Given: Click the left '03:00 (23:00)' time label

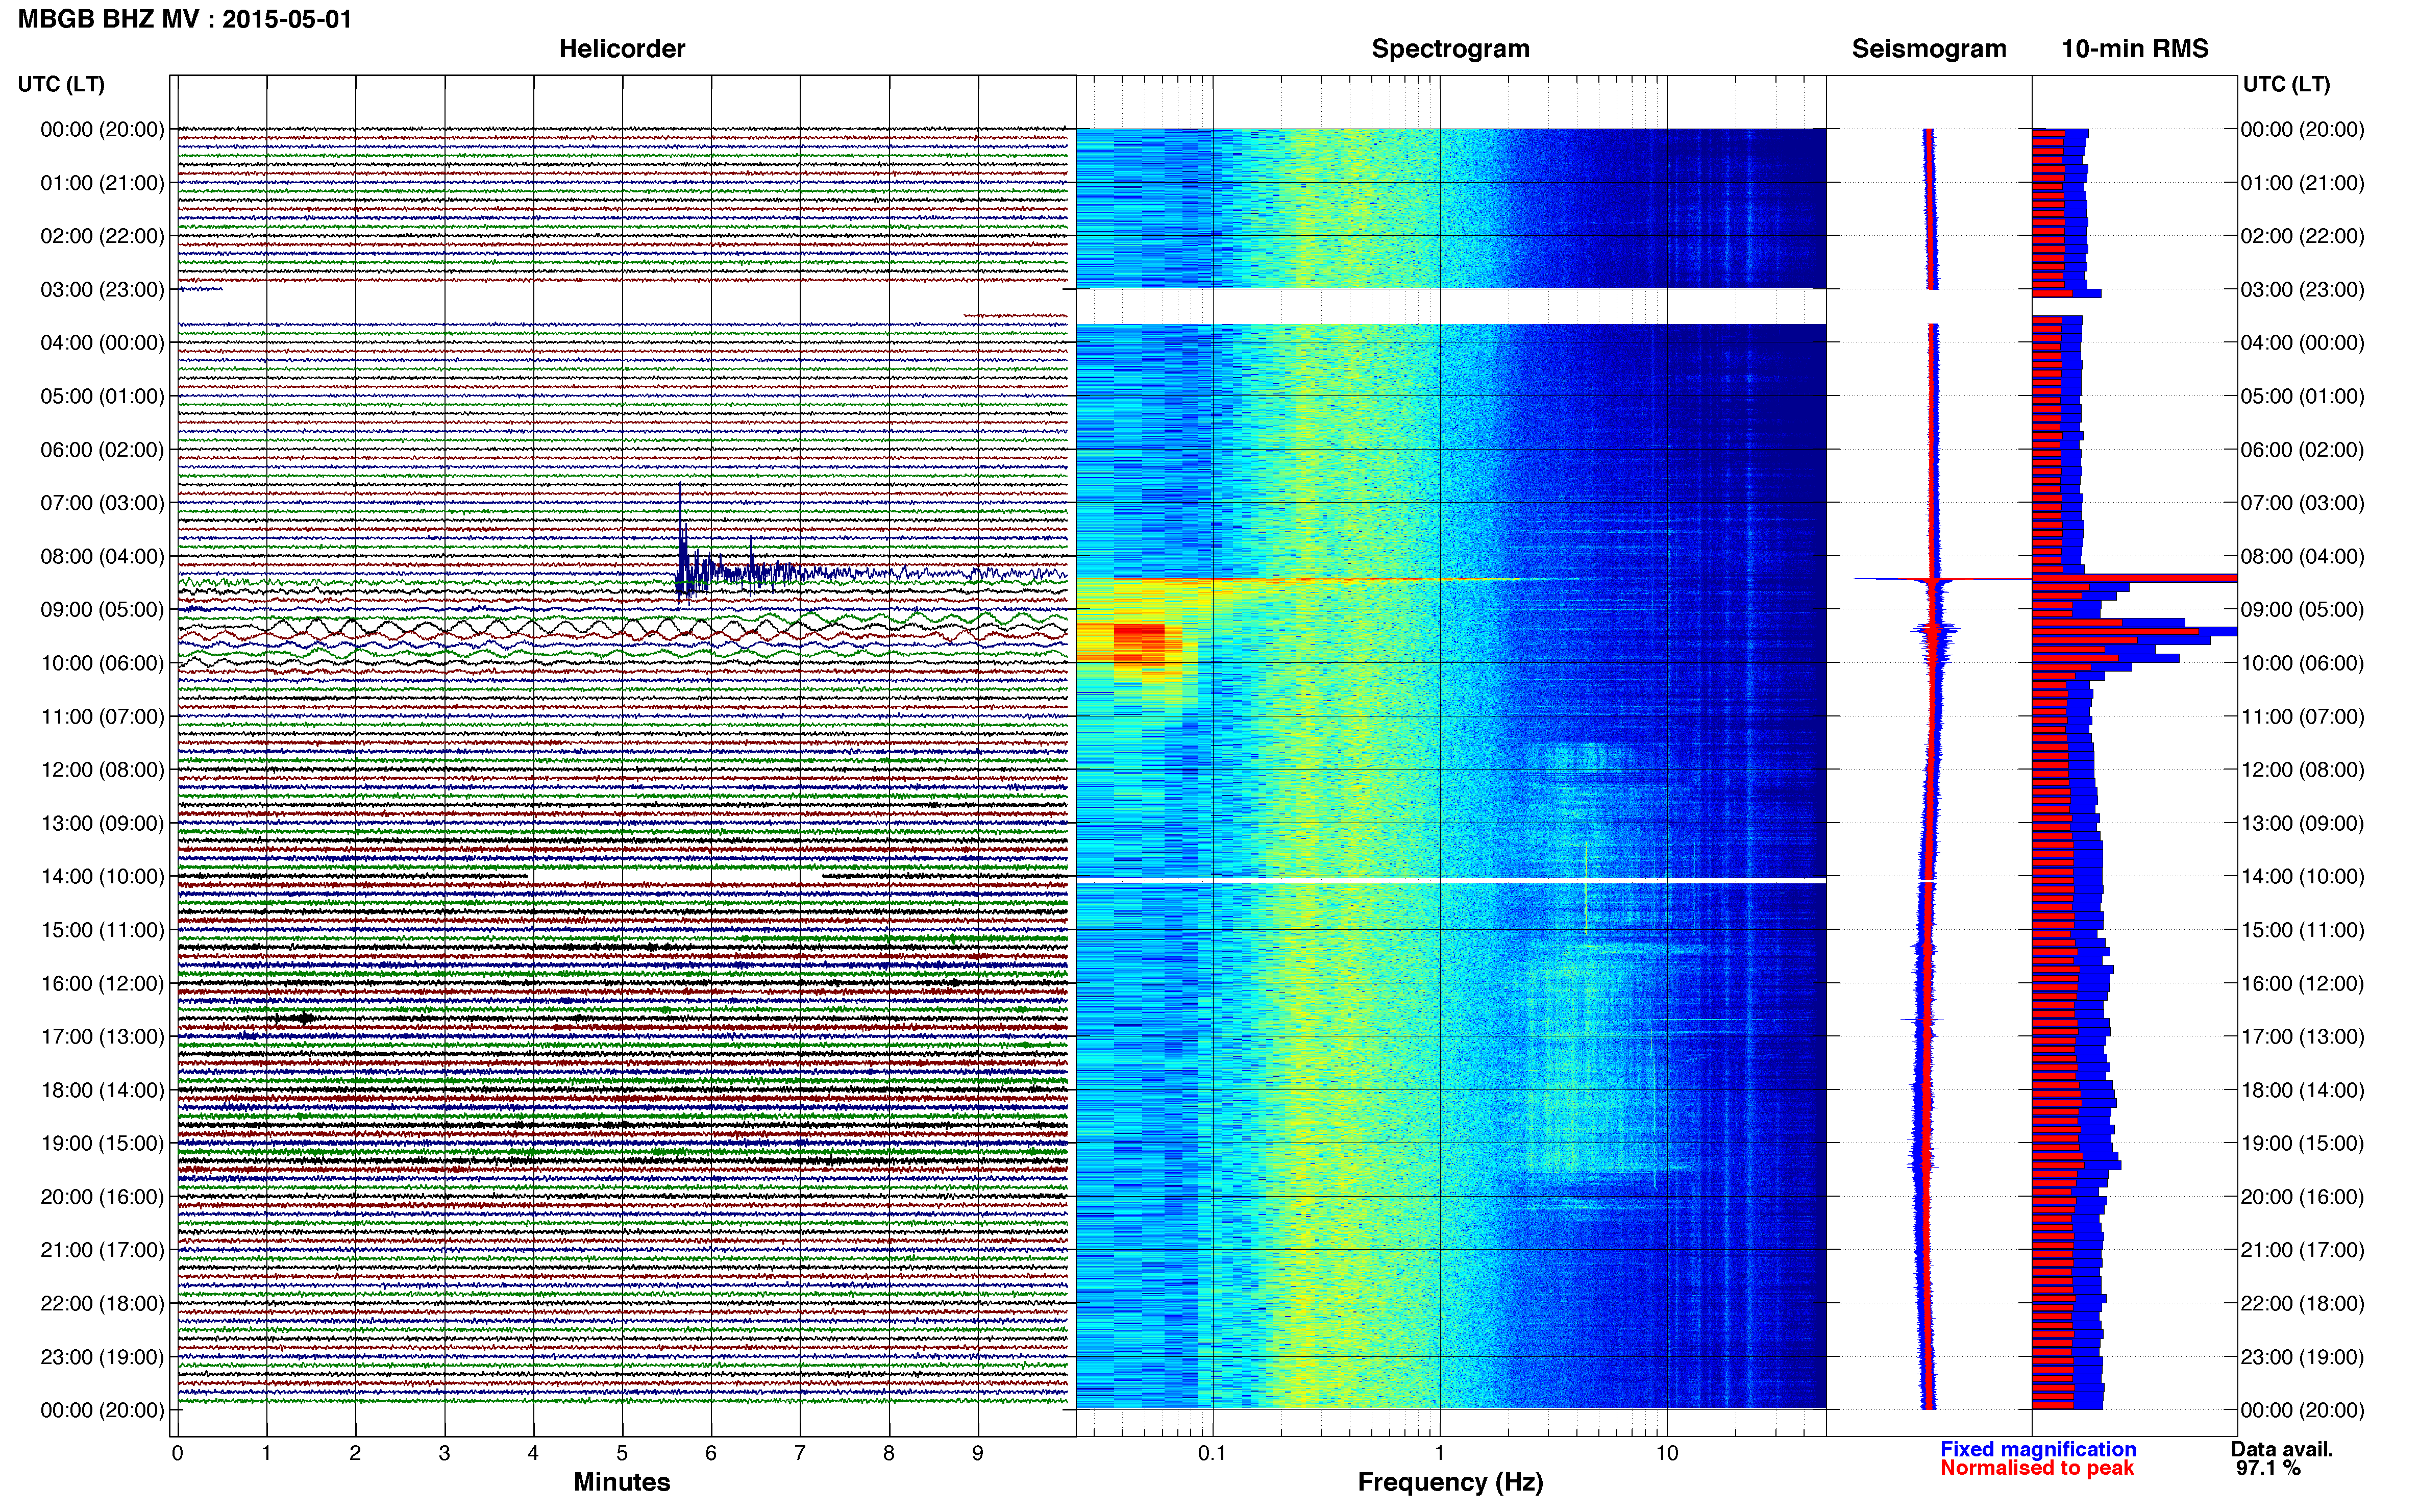Looking at the screenshot, I should tap(102, 289).
